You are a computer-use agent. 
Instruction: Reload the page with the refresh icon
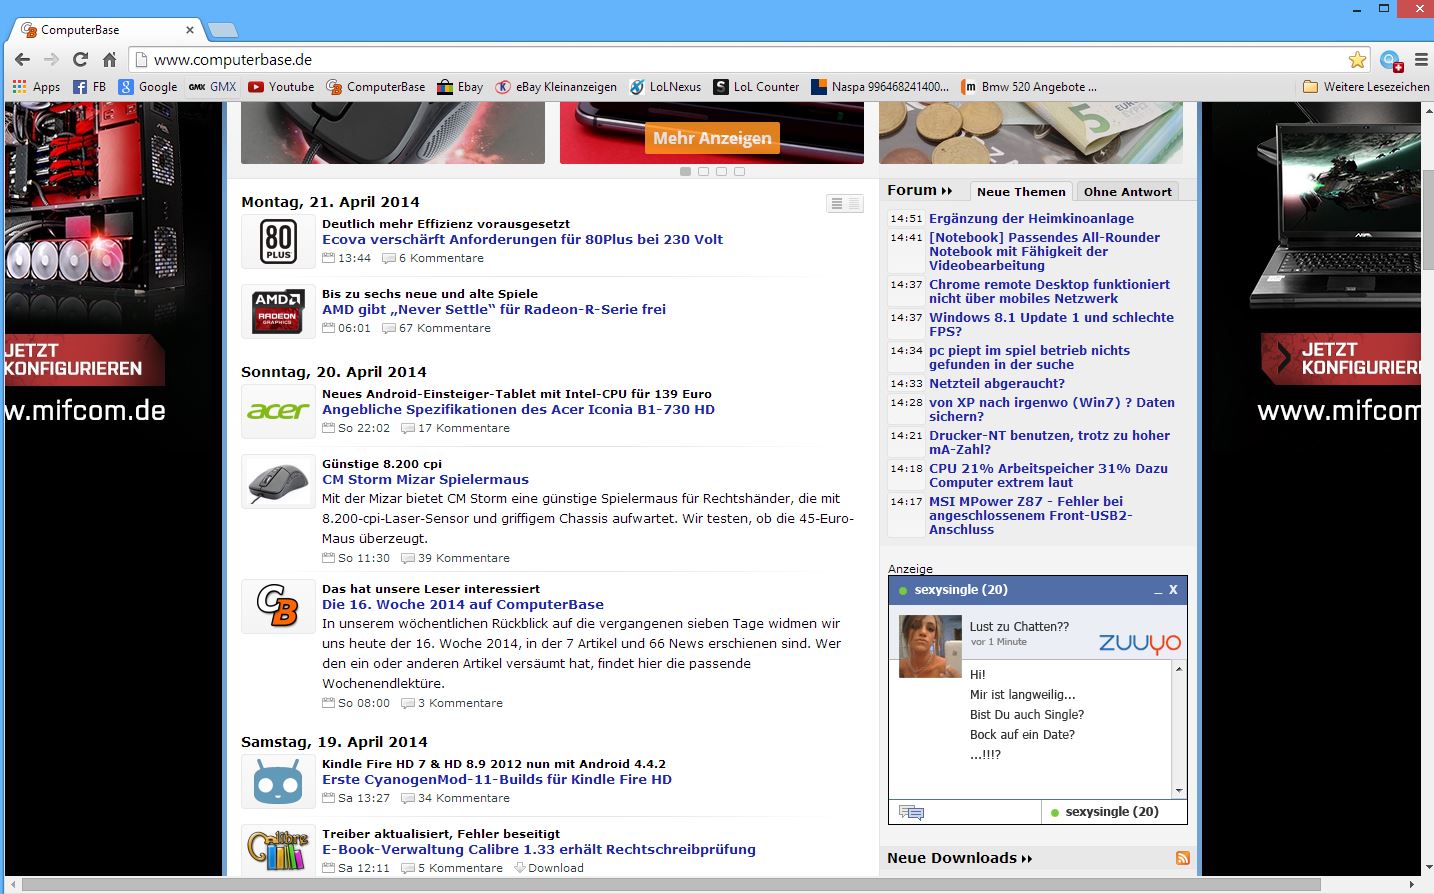pyautogui.click(x=80, y=60)
